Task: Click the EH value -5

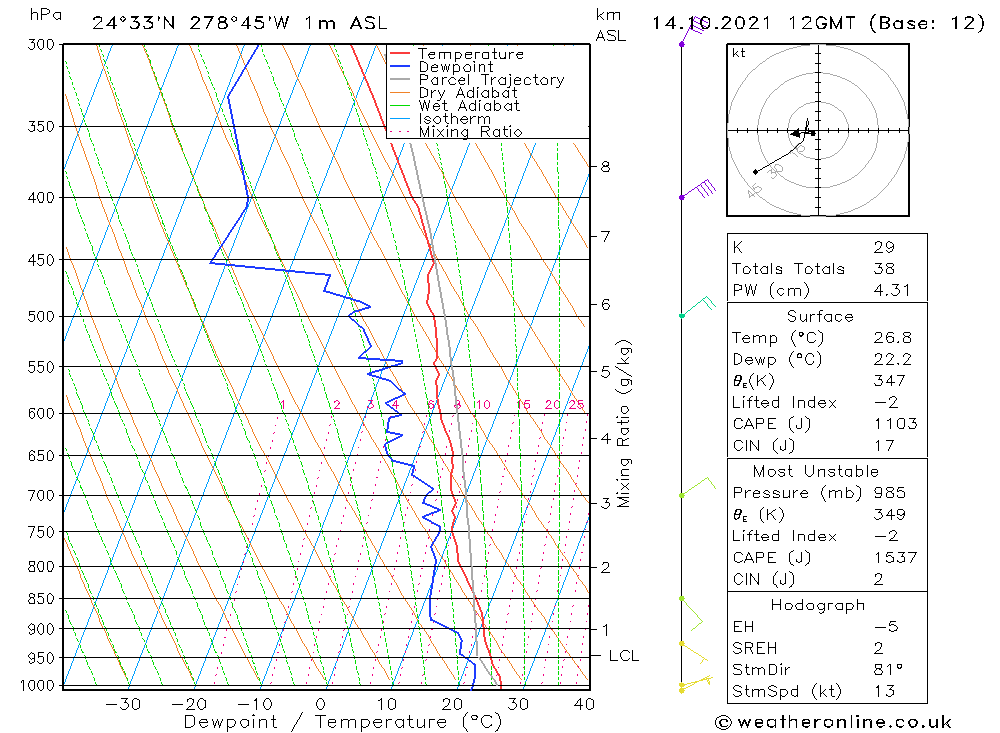Action: (x=886, y=626)
